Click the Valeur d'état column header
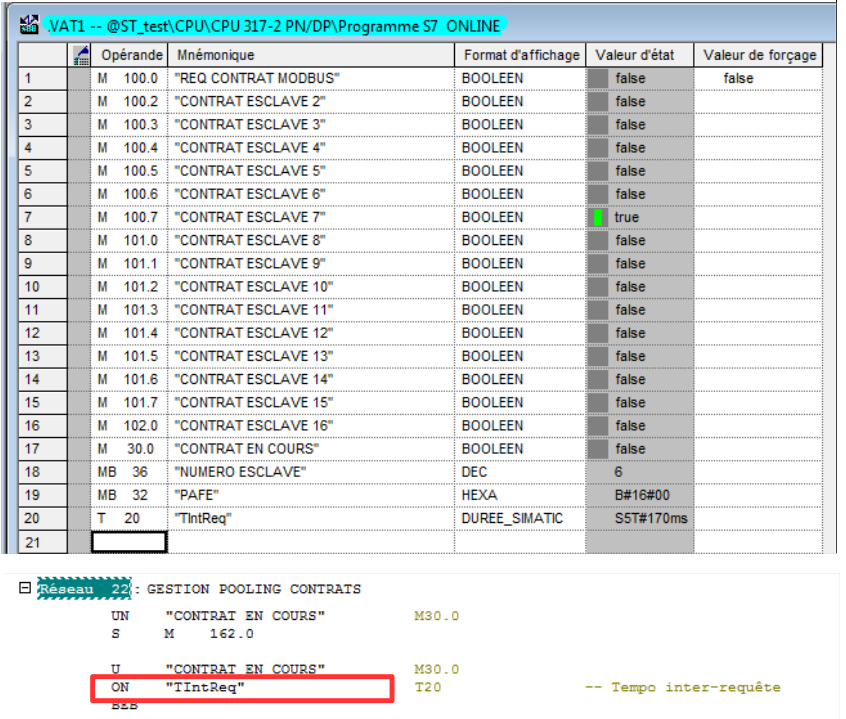The width and height of the screenshot is (846, 719). coord(638,55)
